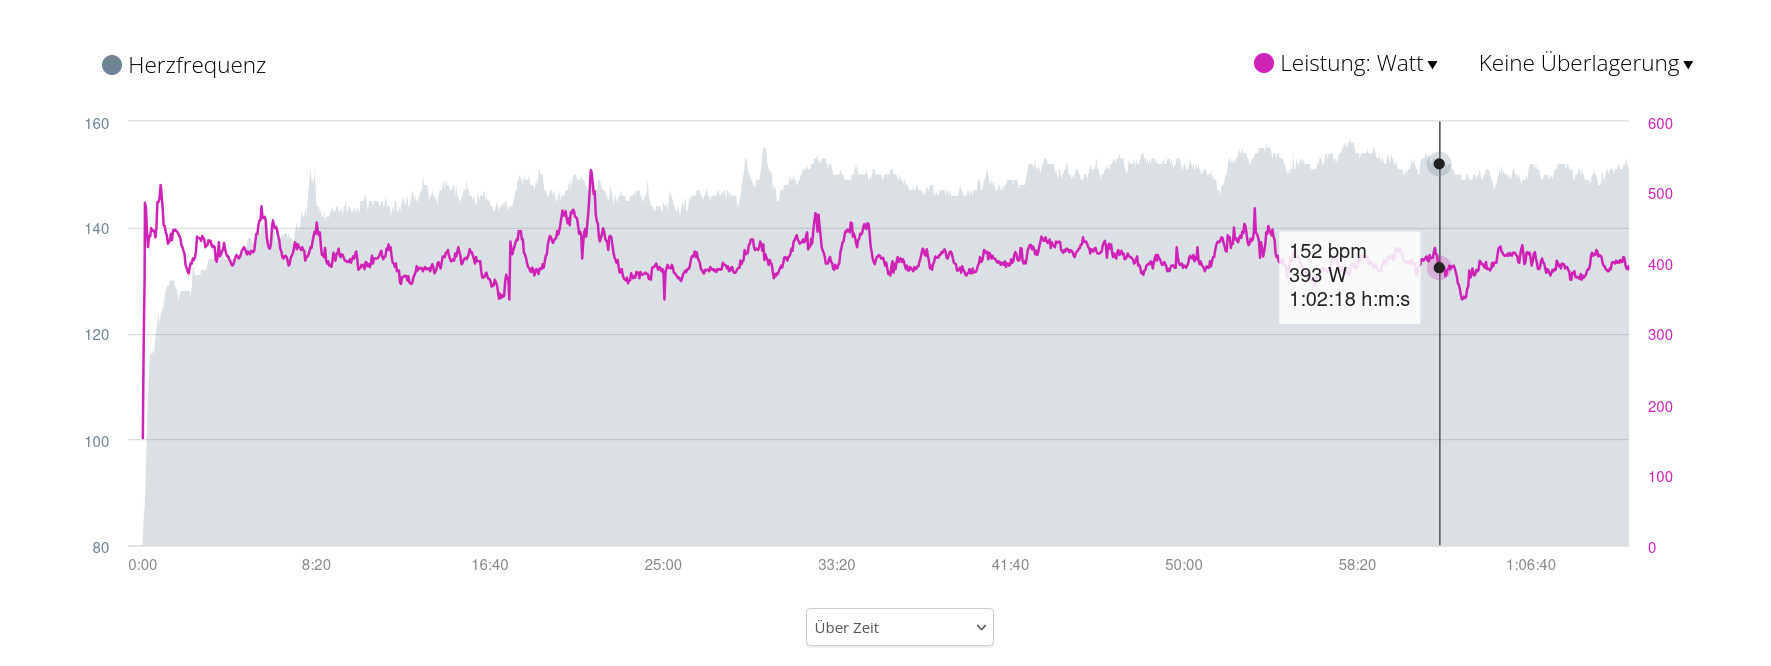Expand the Keine Überlagerung overlay menu
The width and height of the screenshot is (1771, 666).
point(1578,63)
